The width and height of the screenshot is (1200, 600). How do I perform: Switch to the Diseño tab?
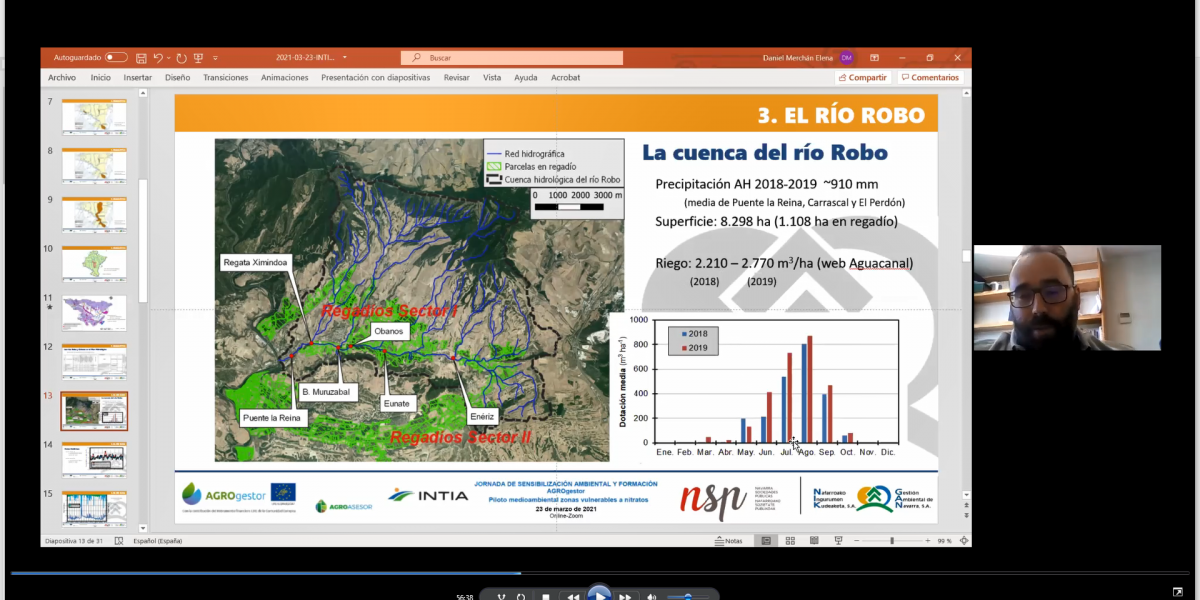click(x=177, y=77)
